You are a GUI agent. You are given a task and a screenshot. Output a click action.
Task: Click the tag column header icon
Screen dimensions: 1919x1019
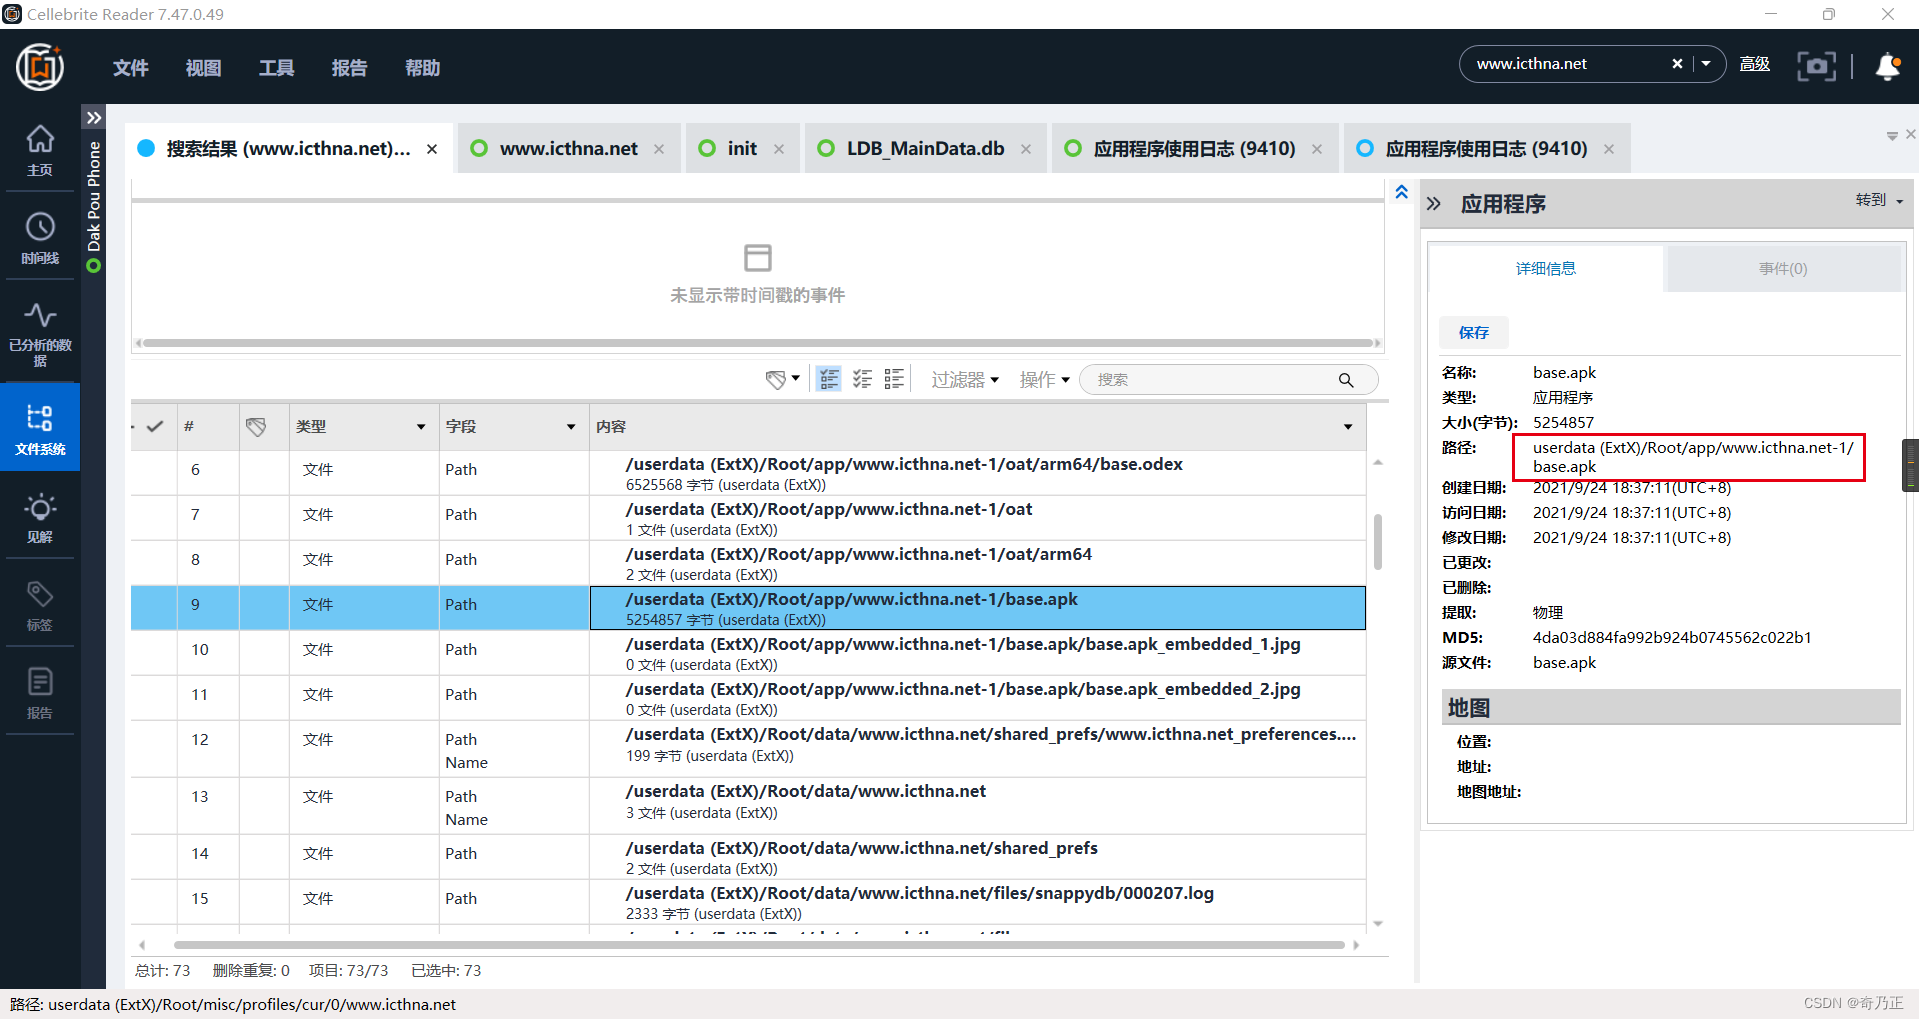click(256, 427)
